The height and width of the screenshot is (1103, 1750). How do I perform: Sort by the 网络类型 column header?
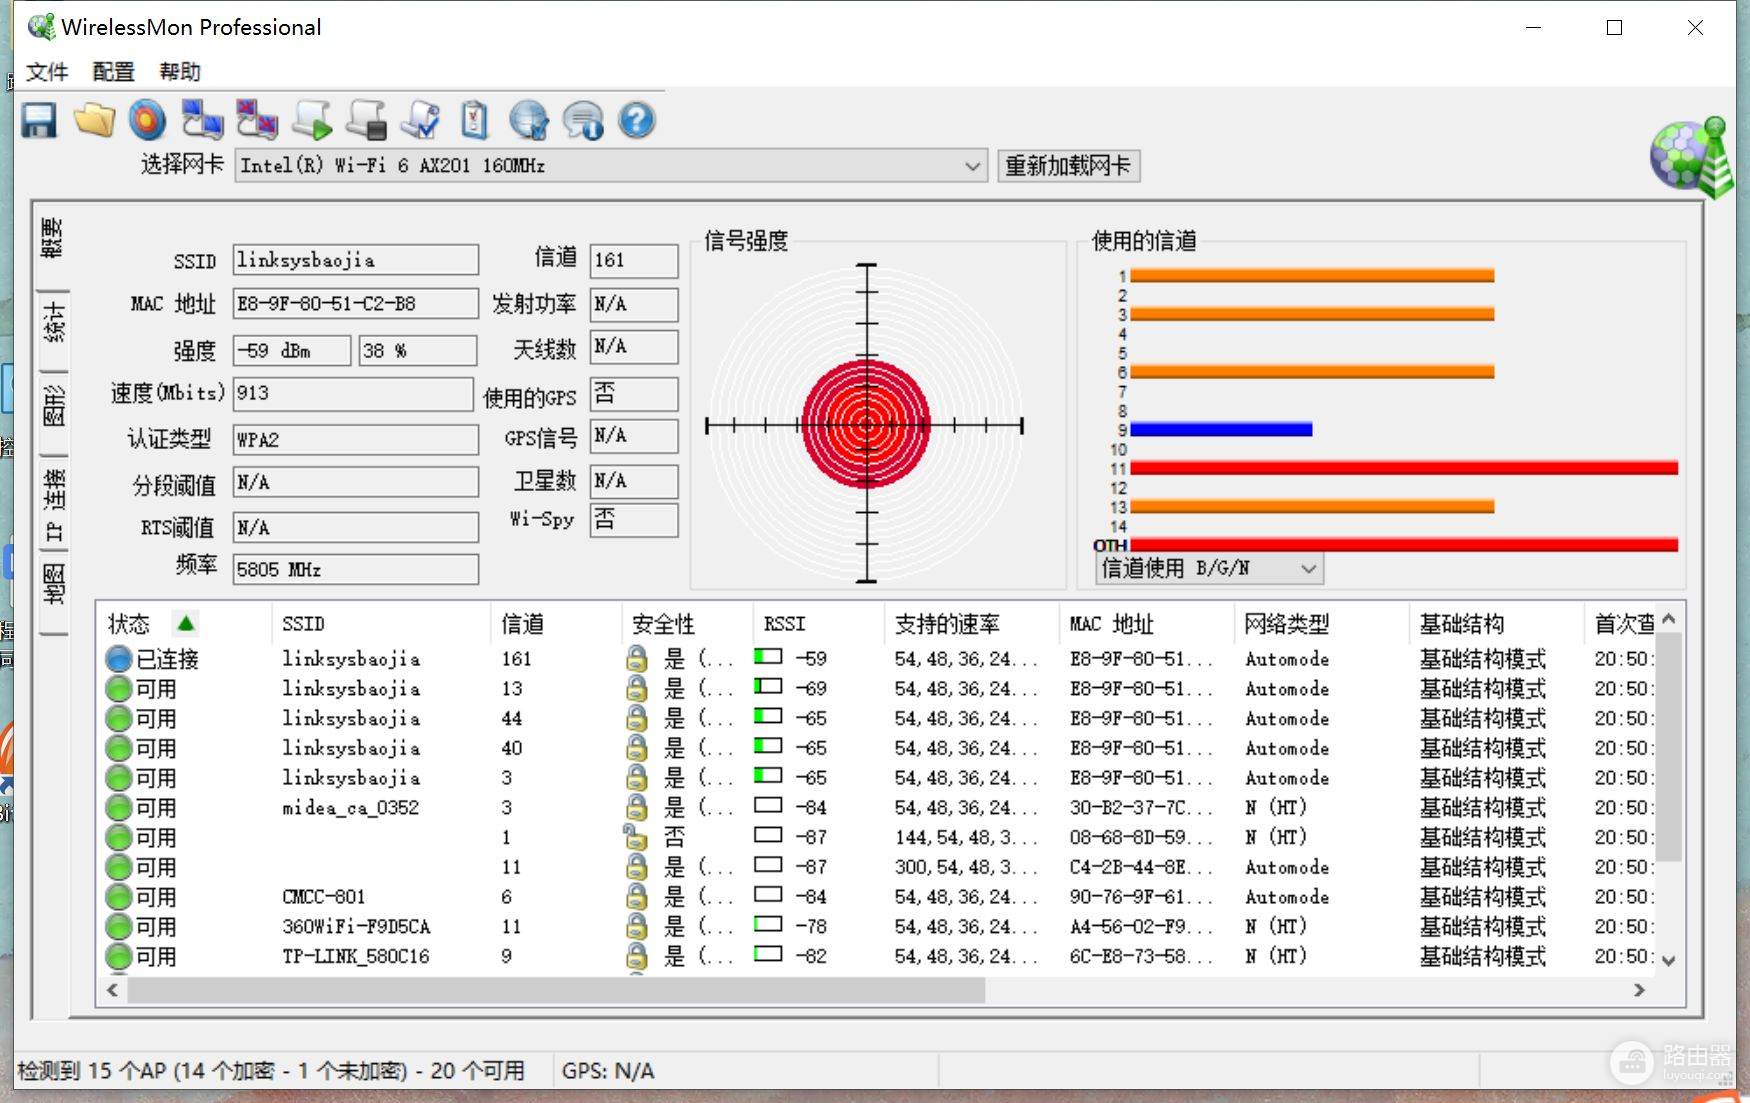[1321, 624]
